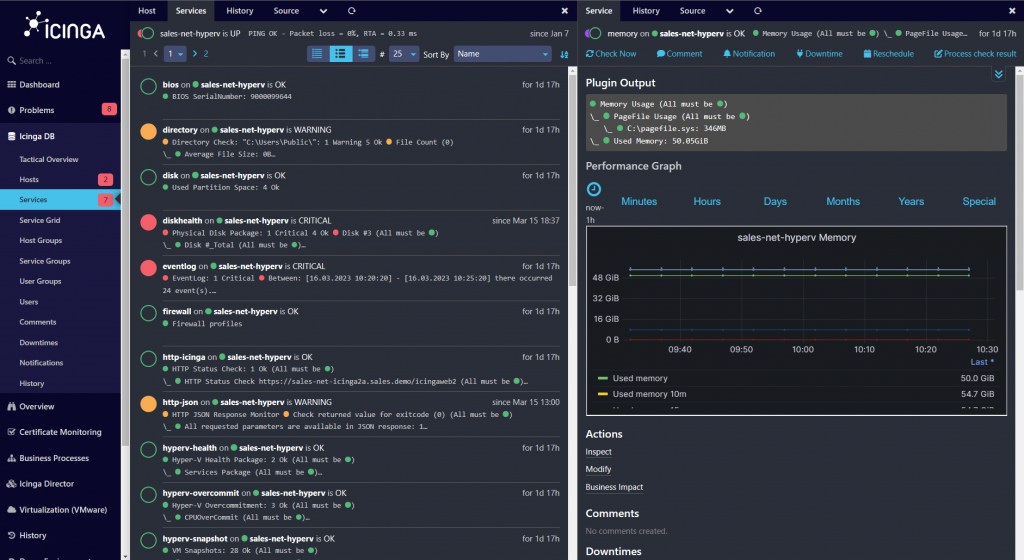The height and width of the screenshot is (560, 1024).
Task: Open the Hosts list
Action: click(x=29, y=179)
